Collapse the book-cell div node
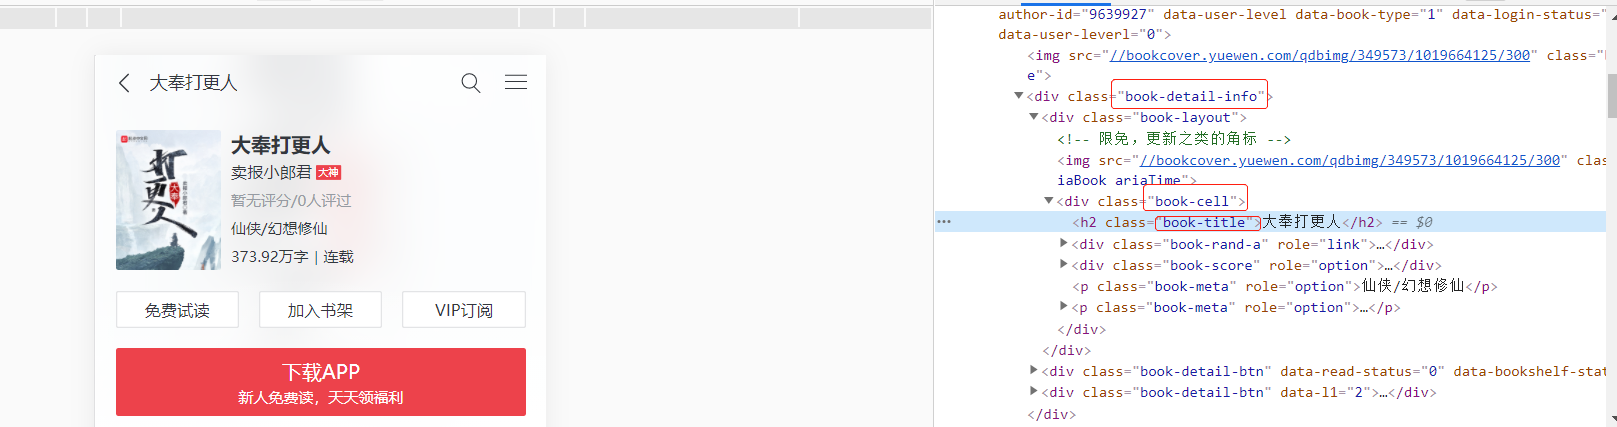The height and width of the screenshot is (427, 1617). (1049, 201)
